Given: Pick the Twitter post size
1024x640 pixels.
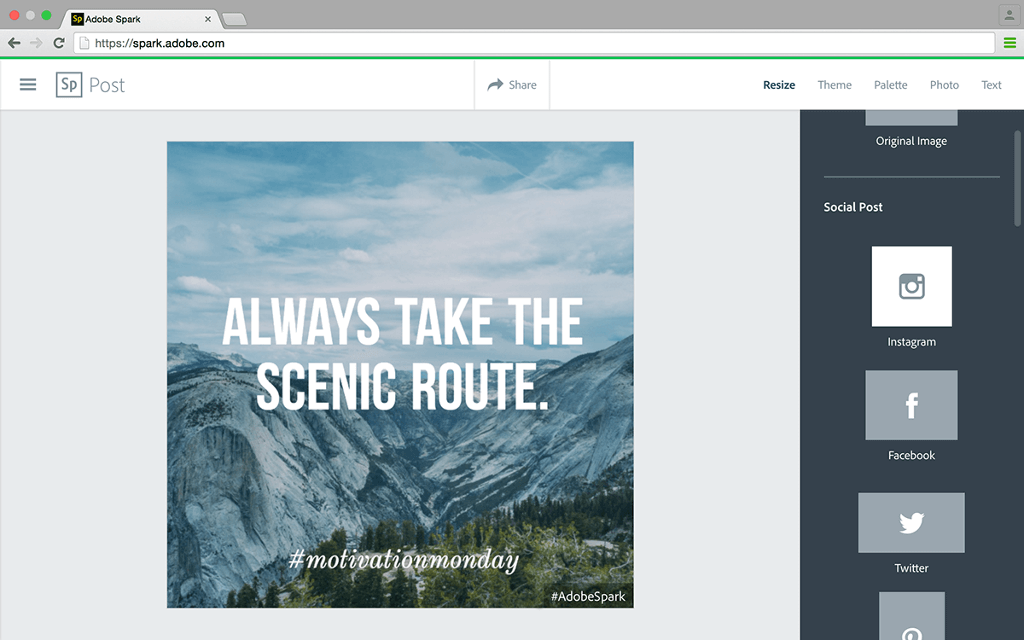Looking at the screenshot, I should [911, 523].
